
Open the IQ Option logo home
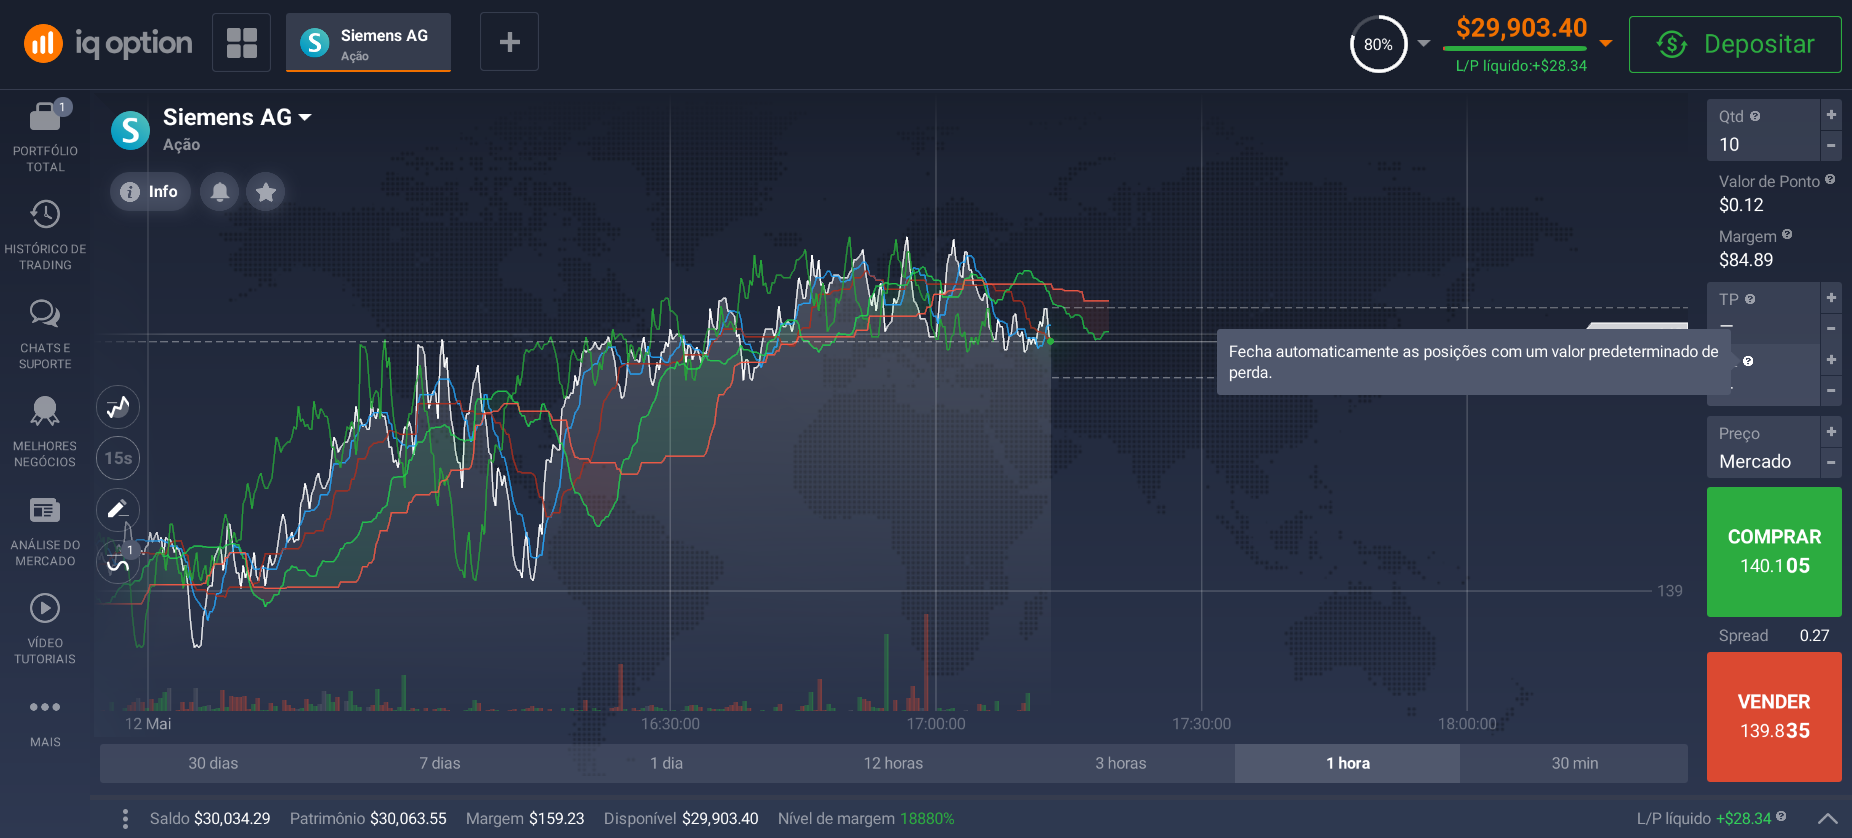pyautogui.click(x=108, y=43)
